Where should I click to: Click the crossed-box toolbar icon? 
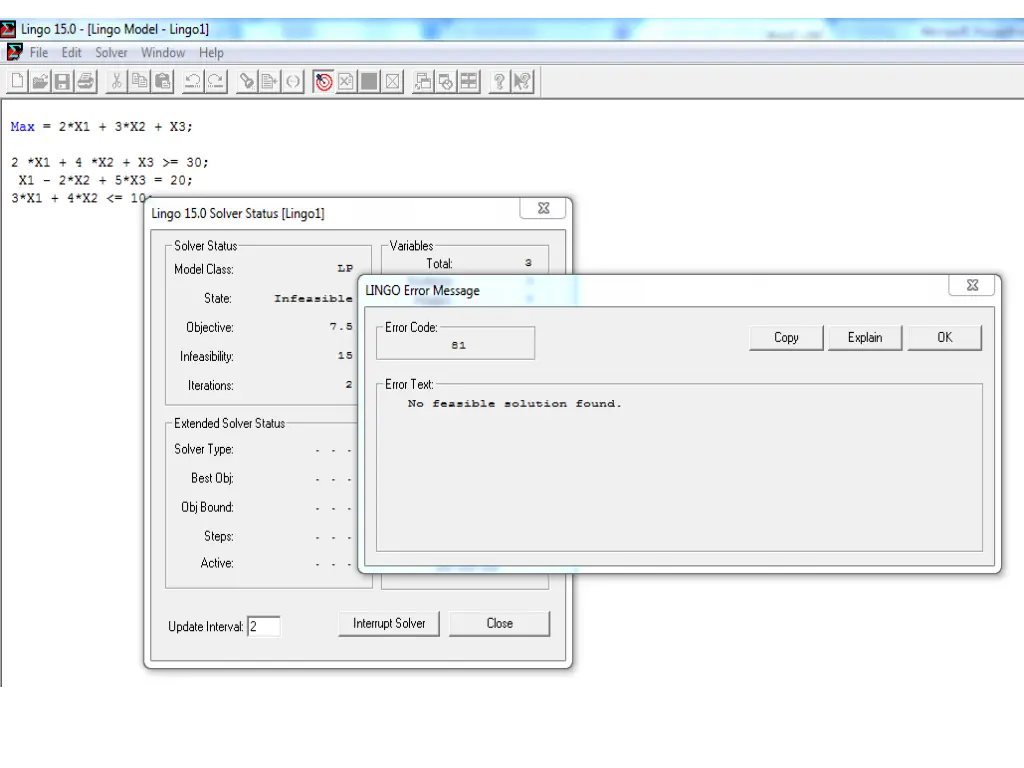pos(392,82)
